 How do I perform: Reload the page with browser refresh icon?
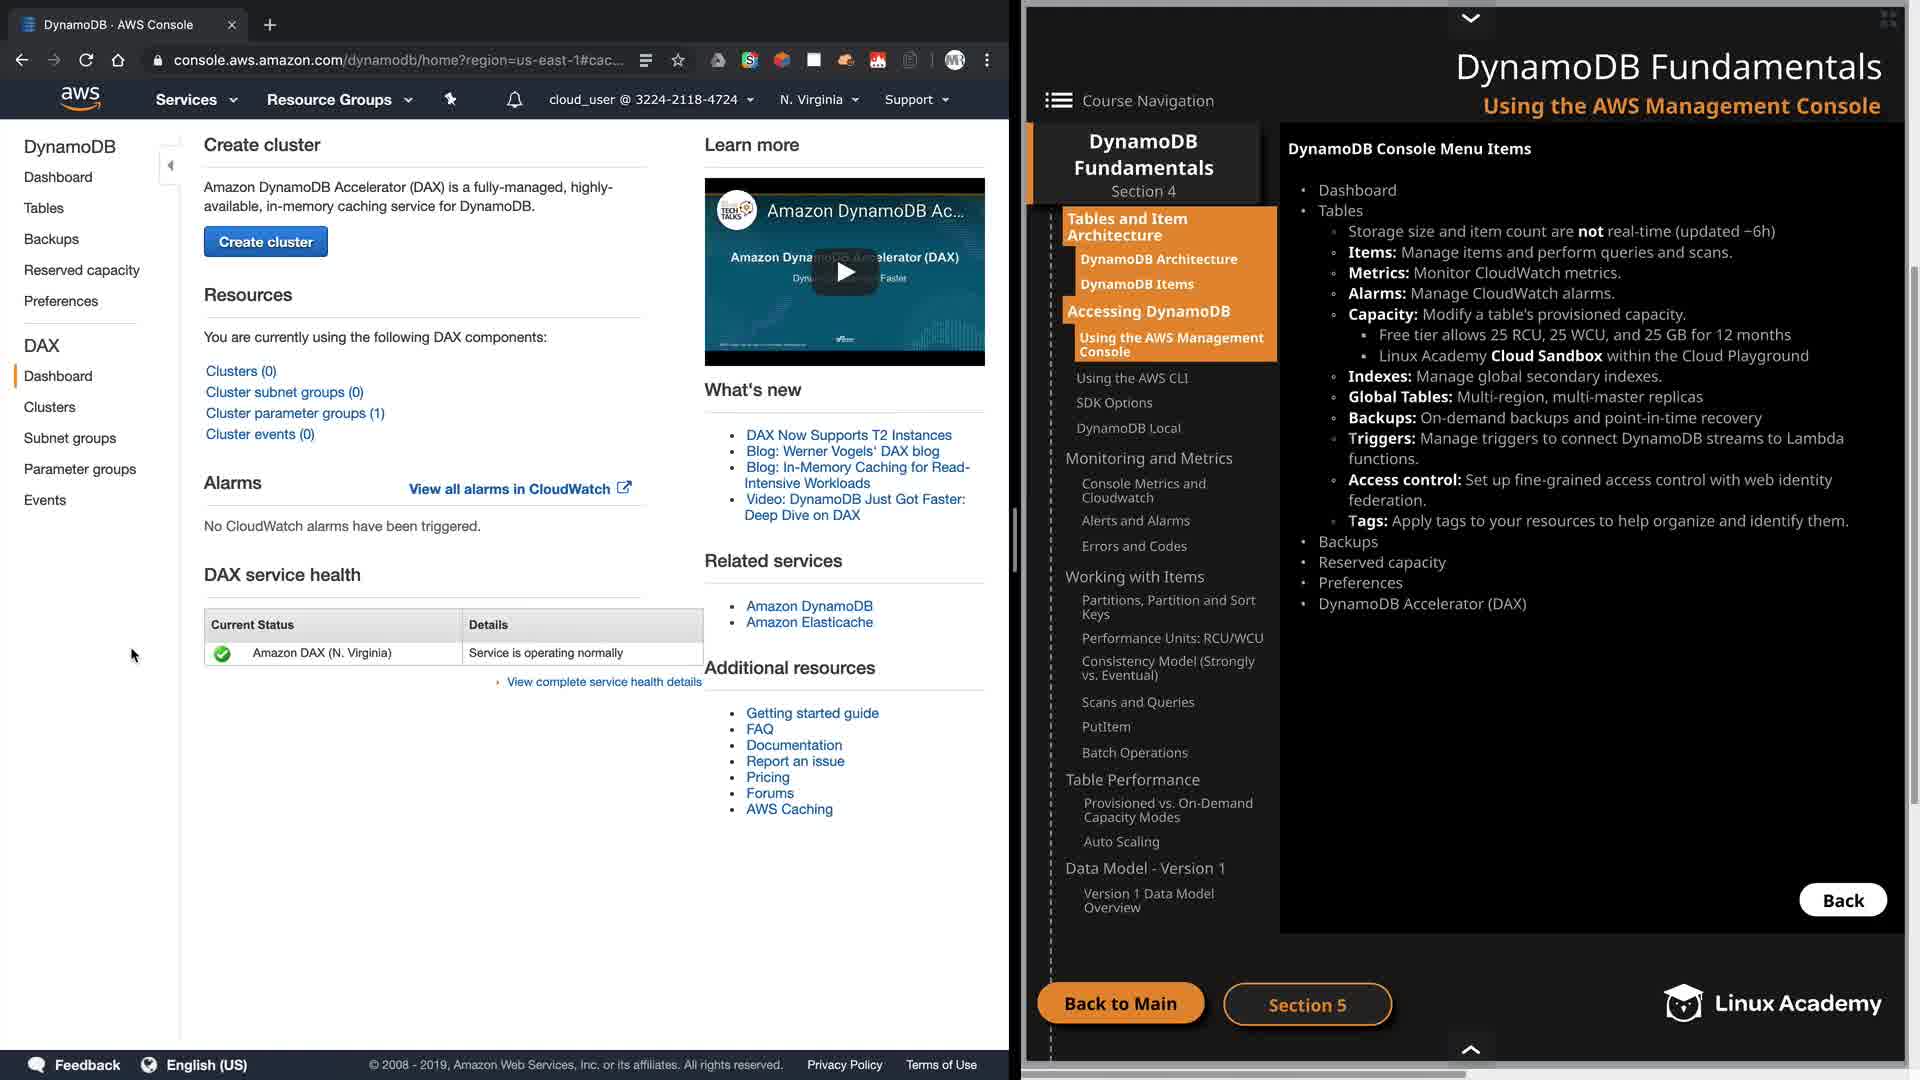[x=86, y=60]
